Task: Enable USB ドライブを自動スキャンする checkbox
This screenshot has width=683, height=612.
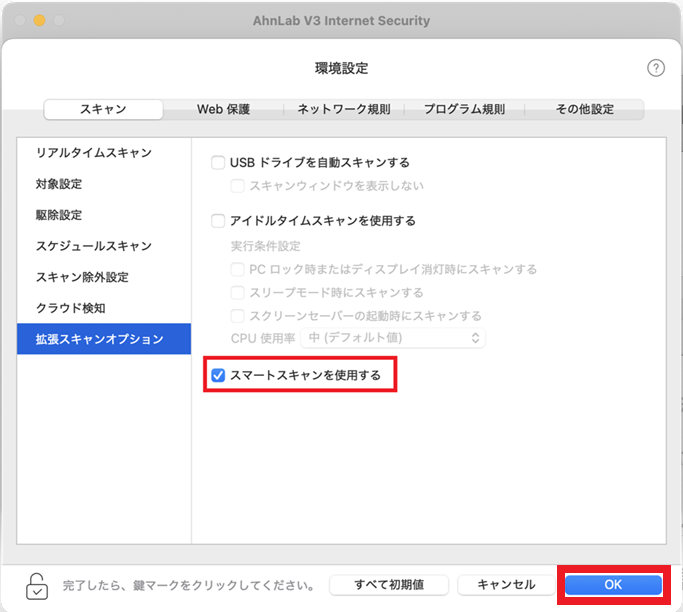Action: [218, 162]
